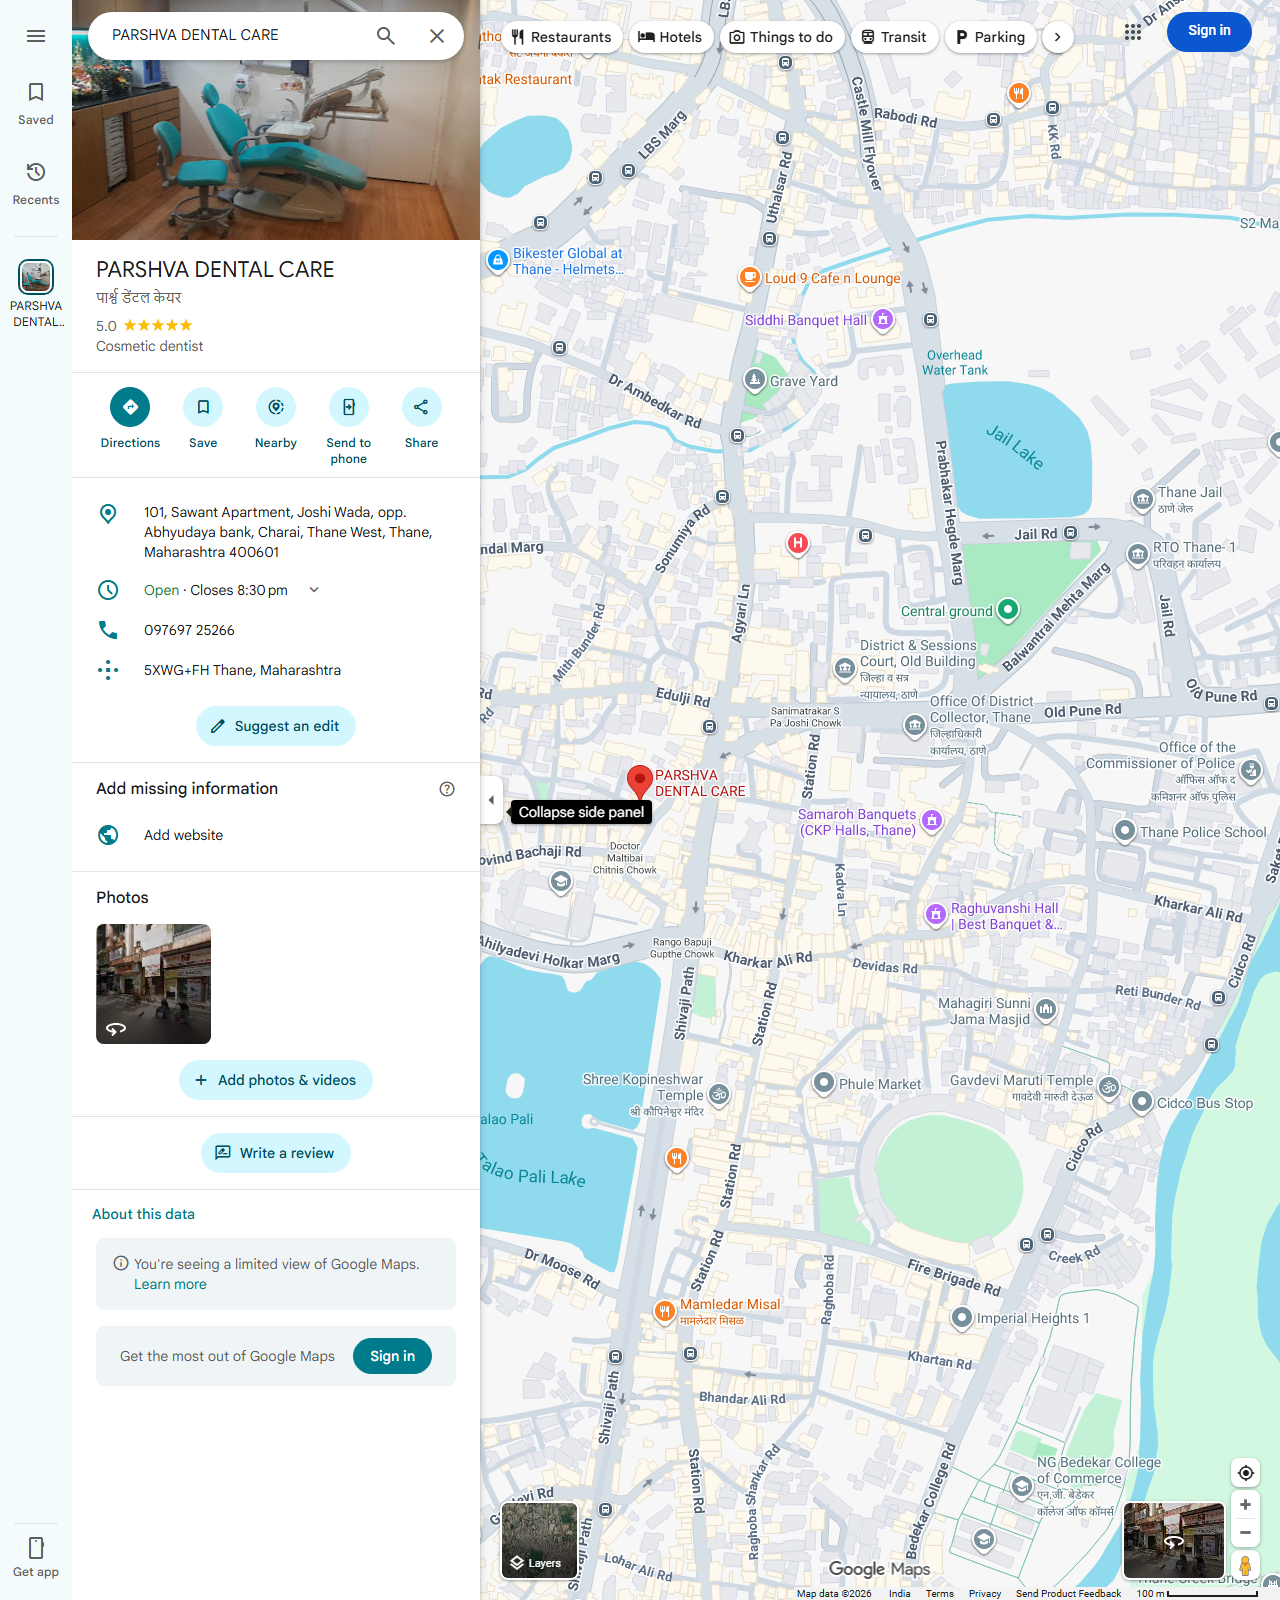1280x1600 pixels.
Task: Open Google apps grid
Action: click(x=1132, y=32)
